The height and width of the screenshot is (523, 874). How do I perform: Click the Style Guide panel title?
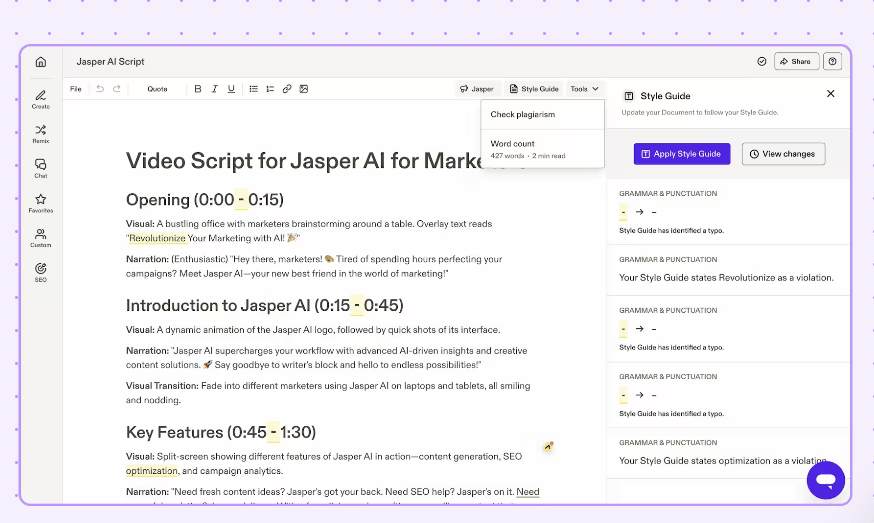click(665, 96)
